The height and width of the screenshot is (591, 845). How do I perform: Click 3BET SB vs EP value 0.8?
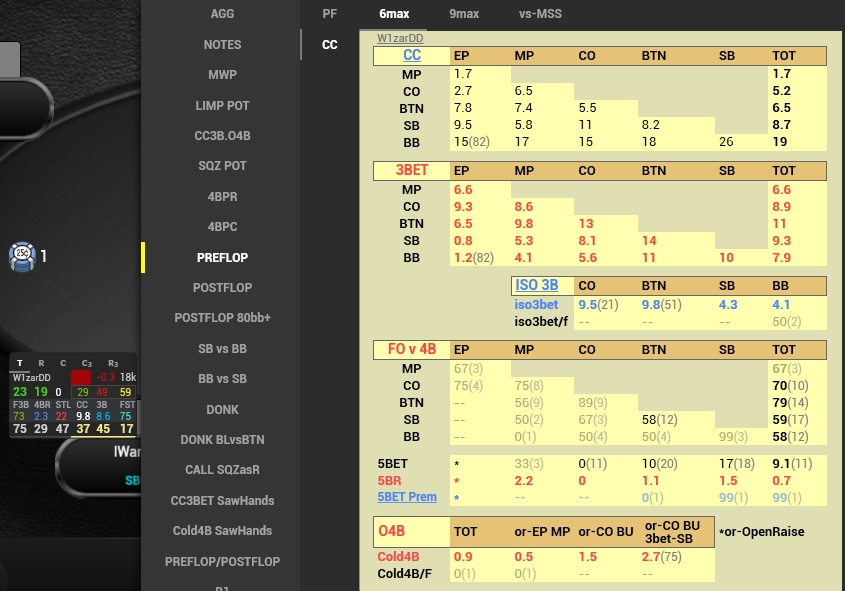click(x=463, y=241)
